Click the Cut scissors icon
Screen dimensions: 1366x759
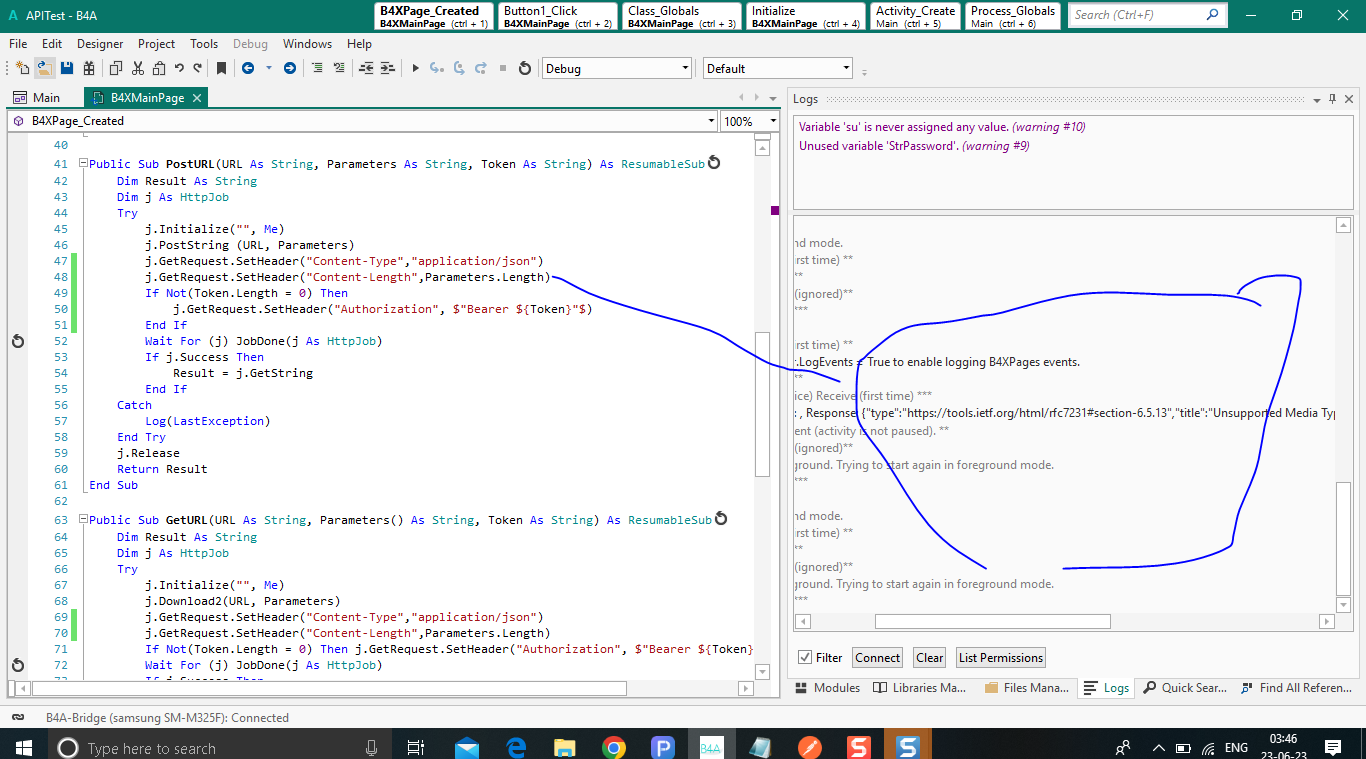tap(137, 68)
